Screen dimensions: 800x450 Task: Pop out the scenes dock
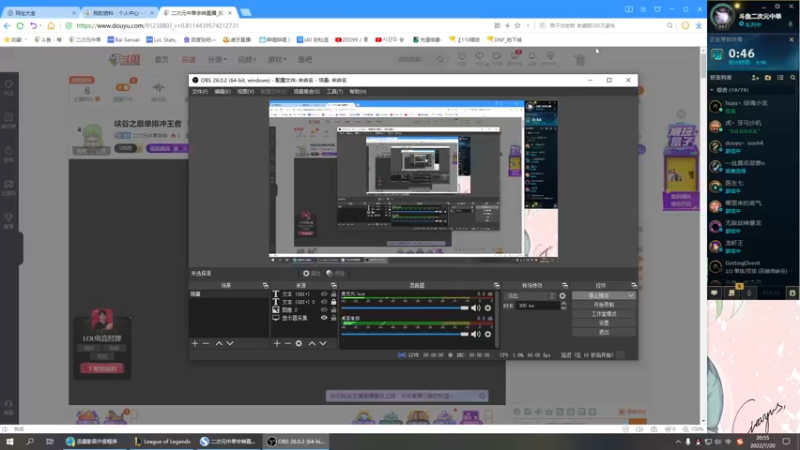coord(265,286)
